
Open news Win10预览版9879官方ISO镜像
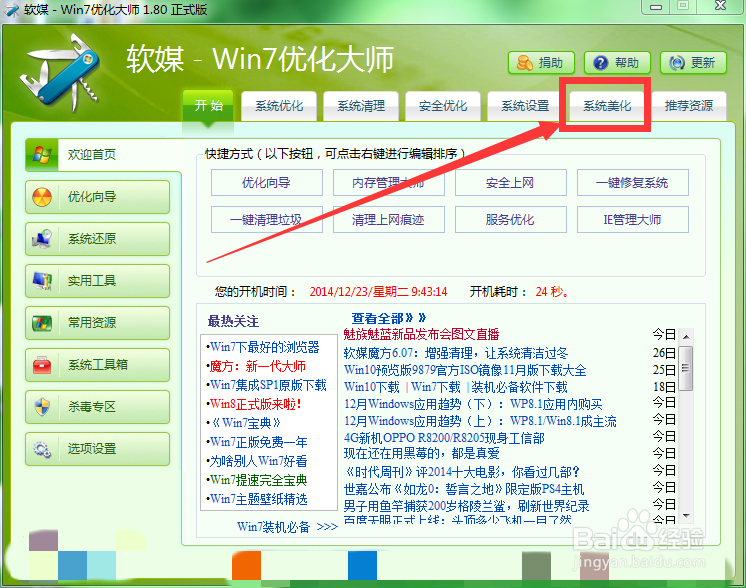click(x=465, y=370)
